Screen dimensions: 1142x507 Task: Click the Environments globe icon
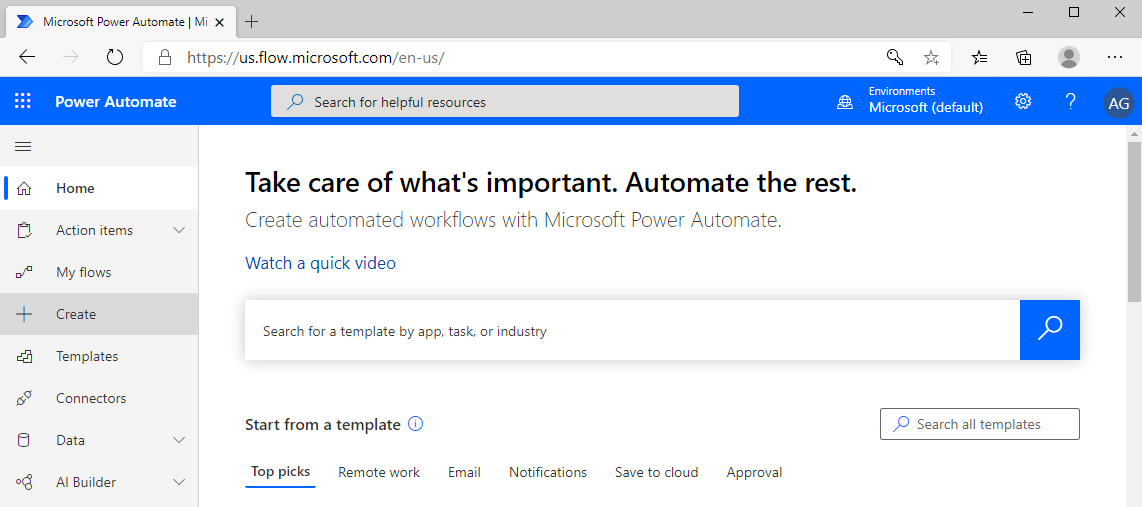(x=845, y=102)
